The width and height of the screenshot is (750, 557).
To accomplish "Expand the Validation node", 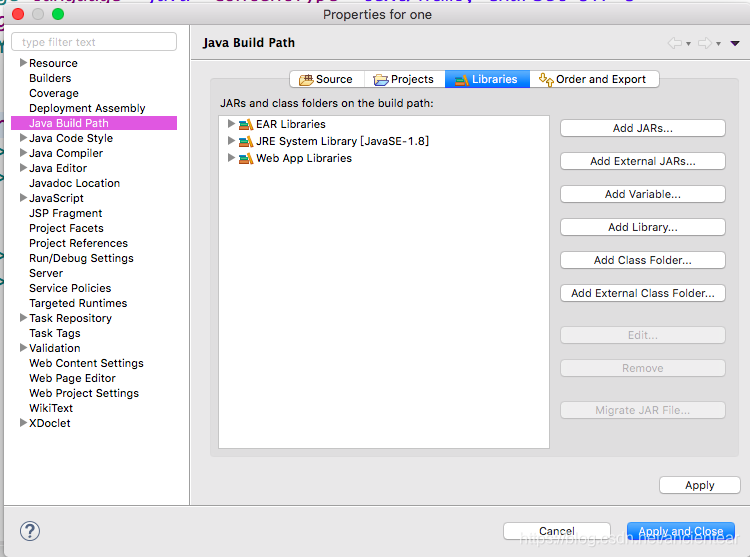I will [x=22, y=348].
